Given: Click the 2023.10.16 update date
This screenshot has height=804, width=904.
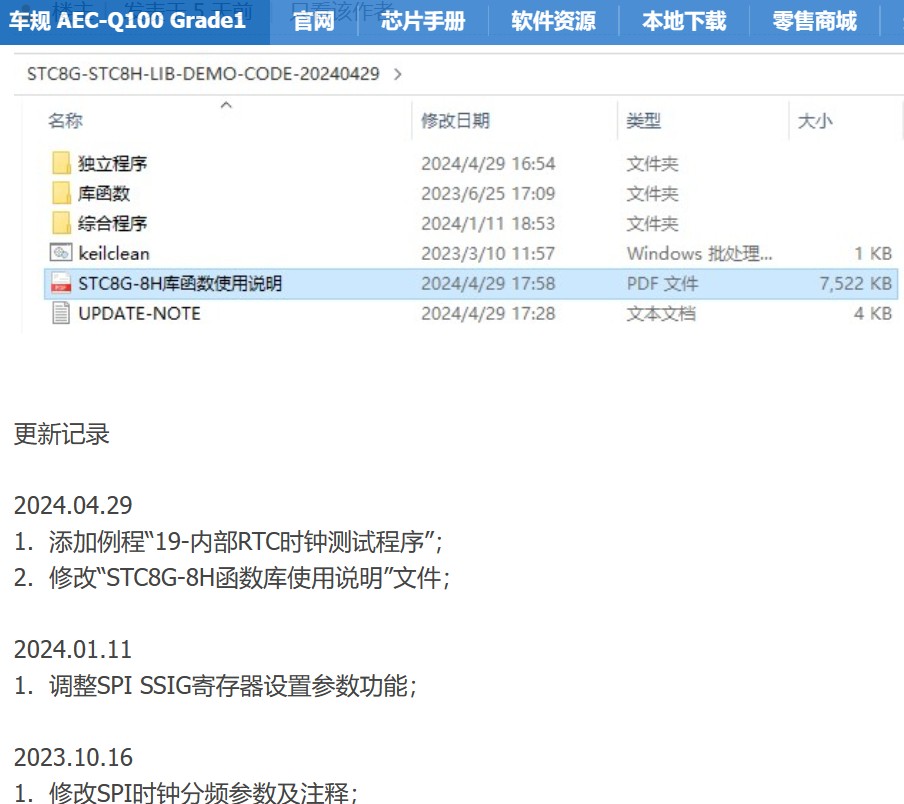Looking at the screenshot, I should click(73, 757).
